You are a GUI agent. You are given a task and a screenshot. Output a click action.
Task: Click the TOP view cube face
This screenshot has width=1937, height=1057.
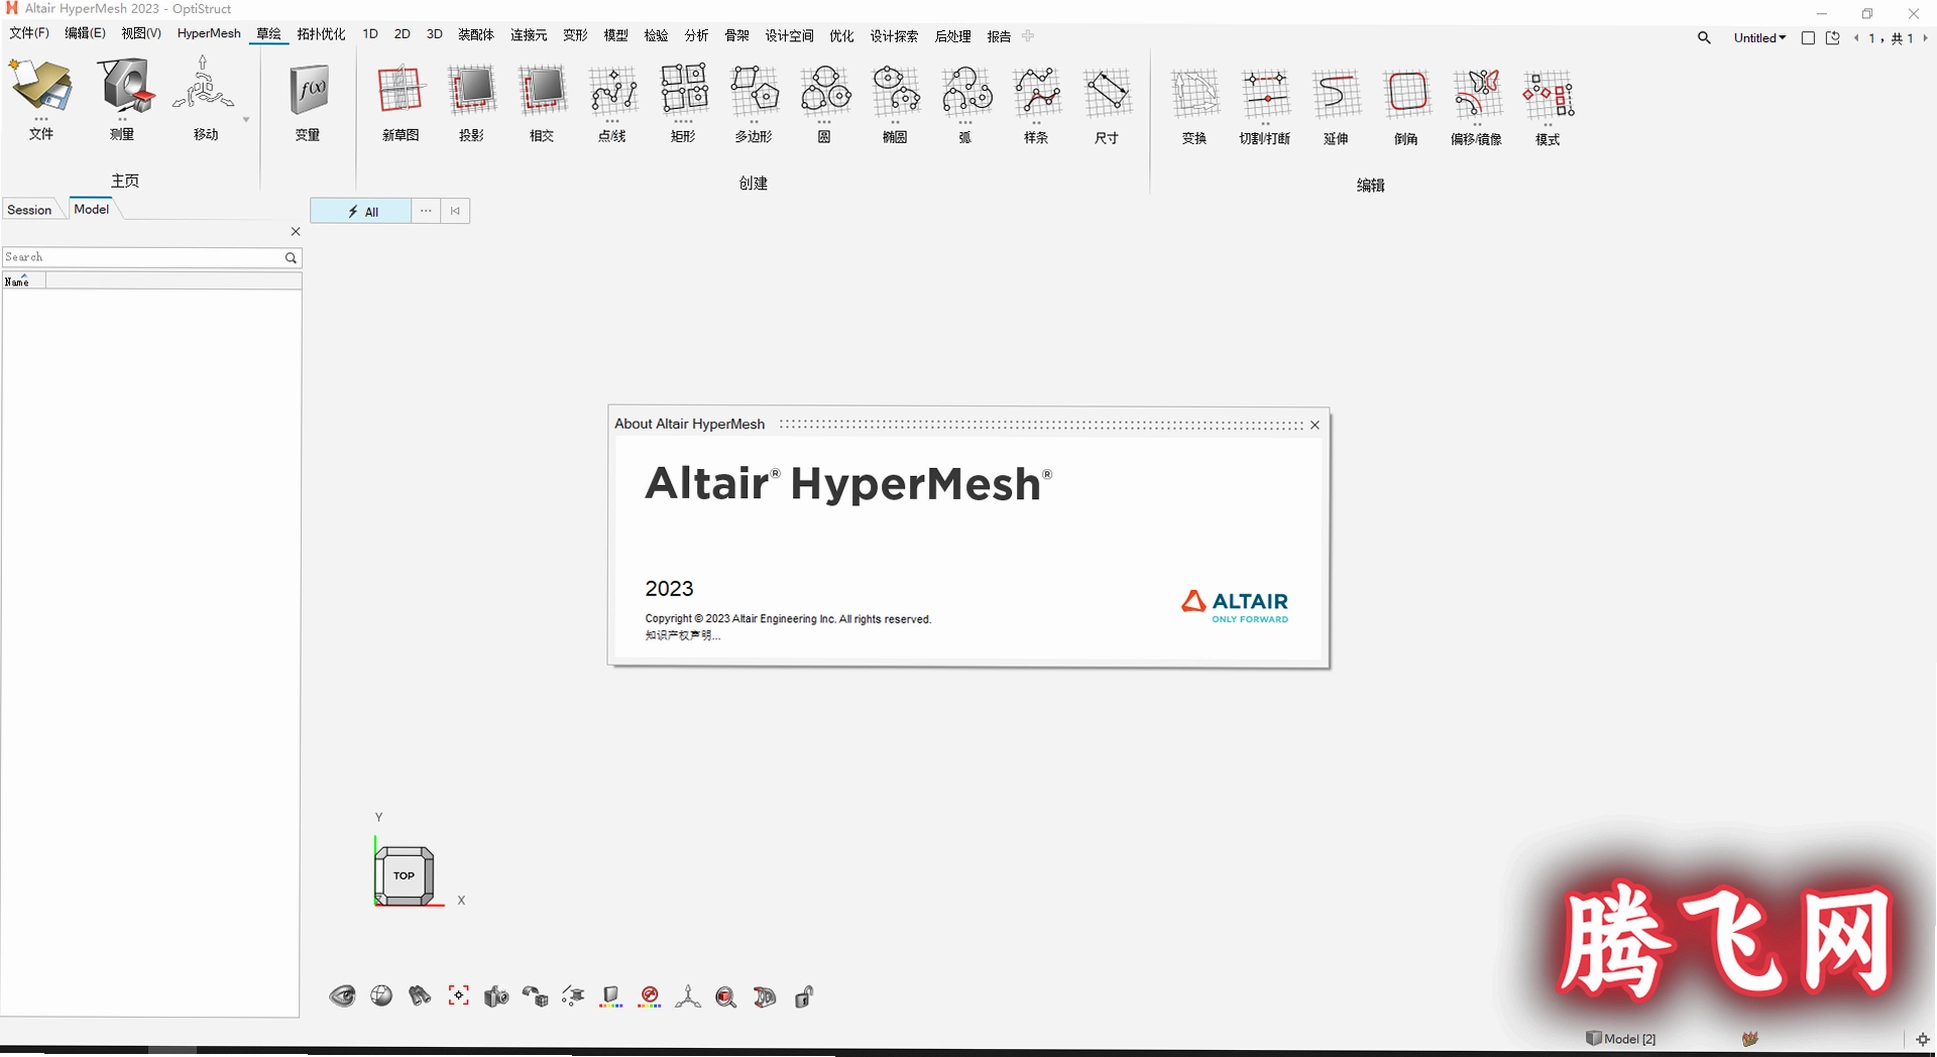point(404,876)
